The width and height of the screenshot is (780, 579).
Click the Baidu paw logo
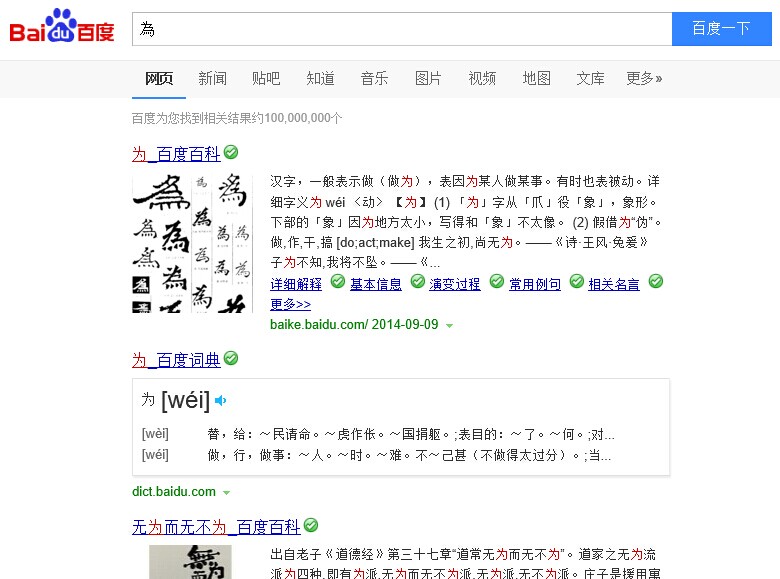tap(62, 25)
